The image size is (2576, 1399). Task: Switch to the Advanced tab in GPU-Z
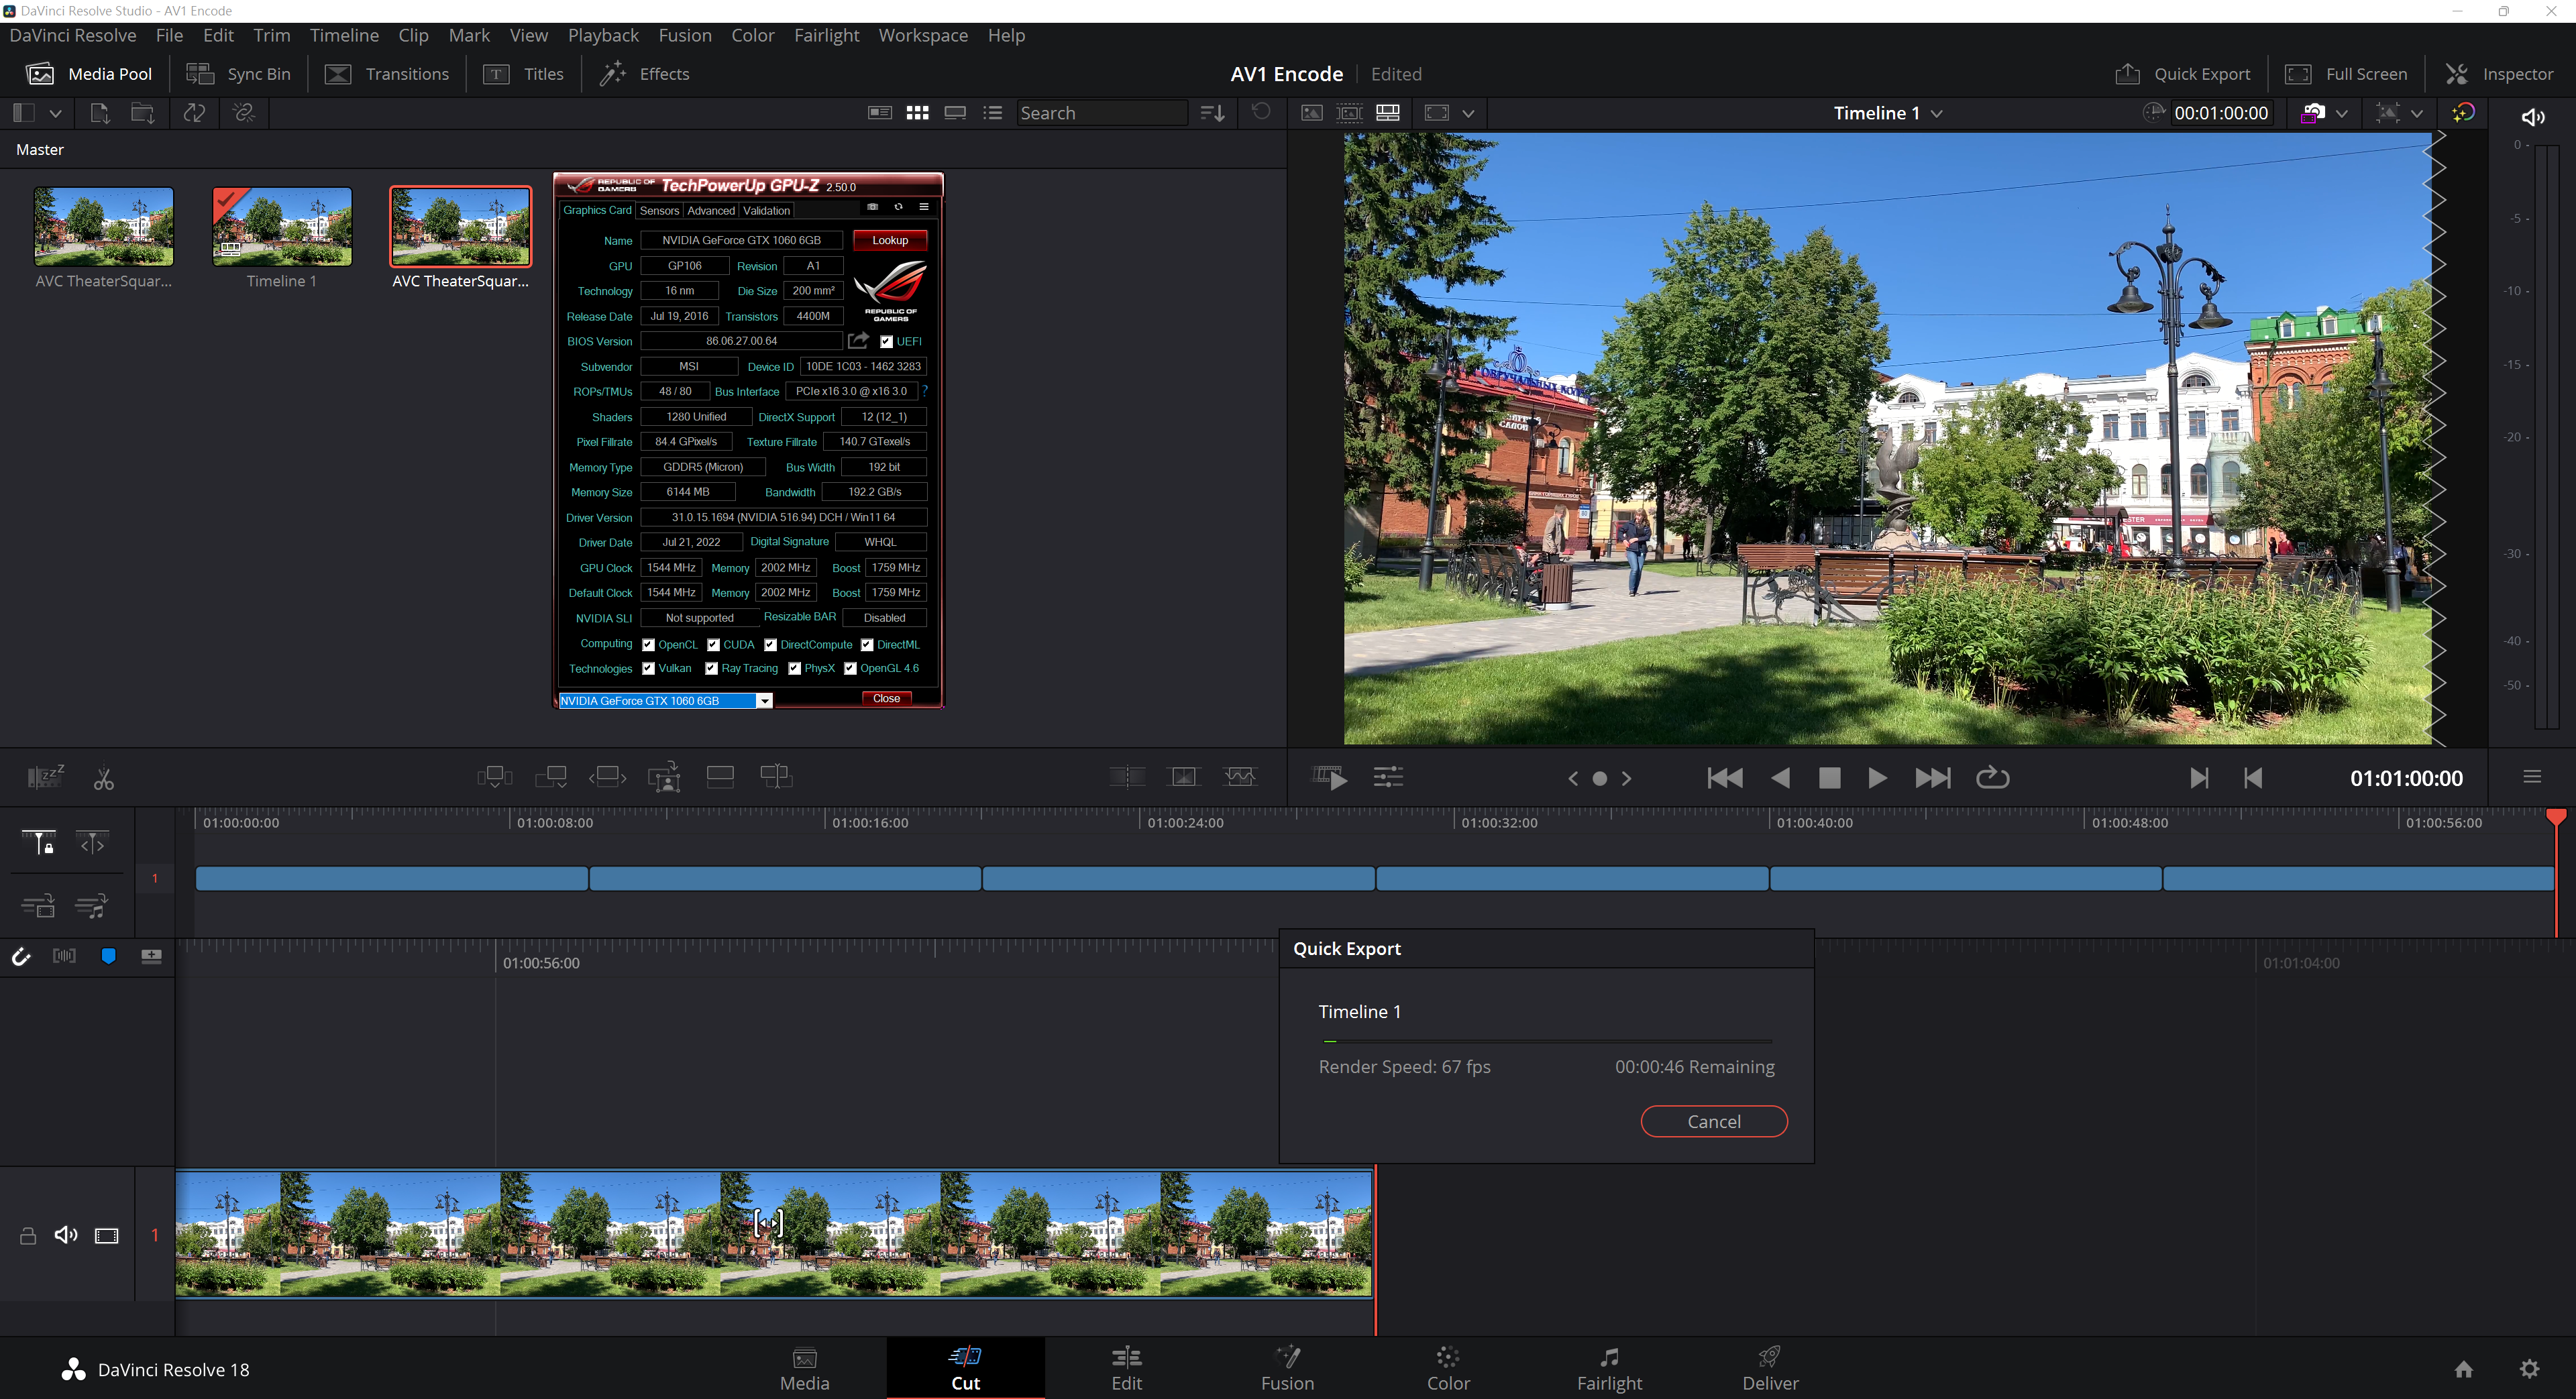(x=711, y=211)
